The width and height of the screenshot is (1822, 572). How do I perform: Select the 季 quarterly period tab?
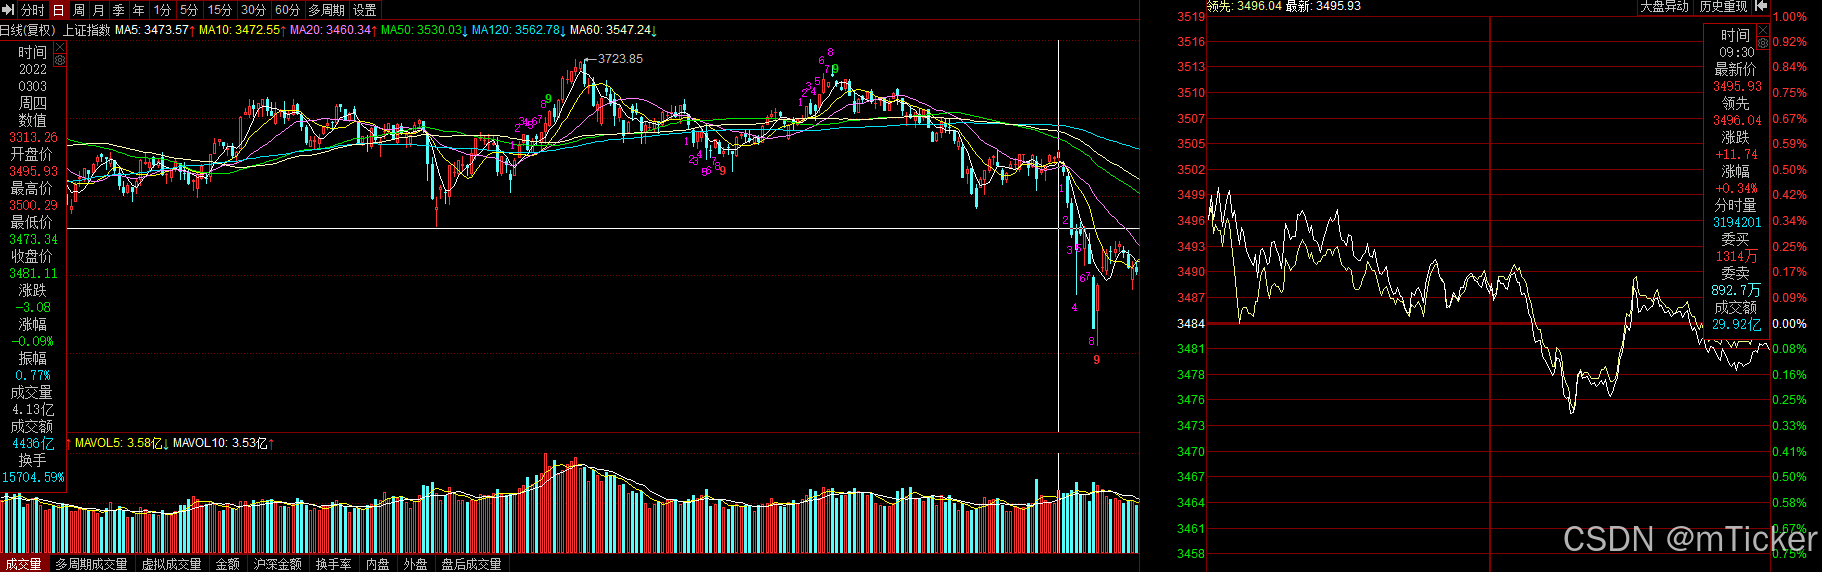point(119,9)
